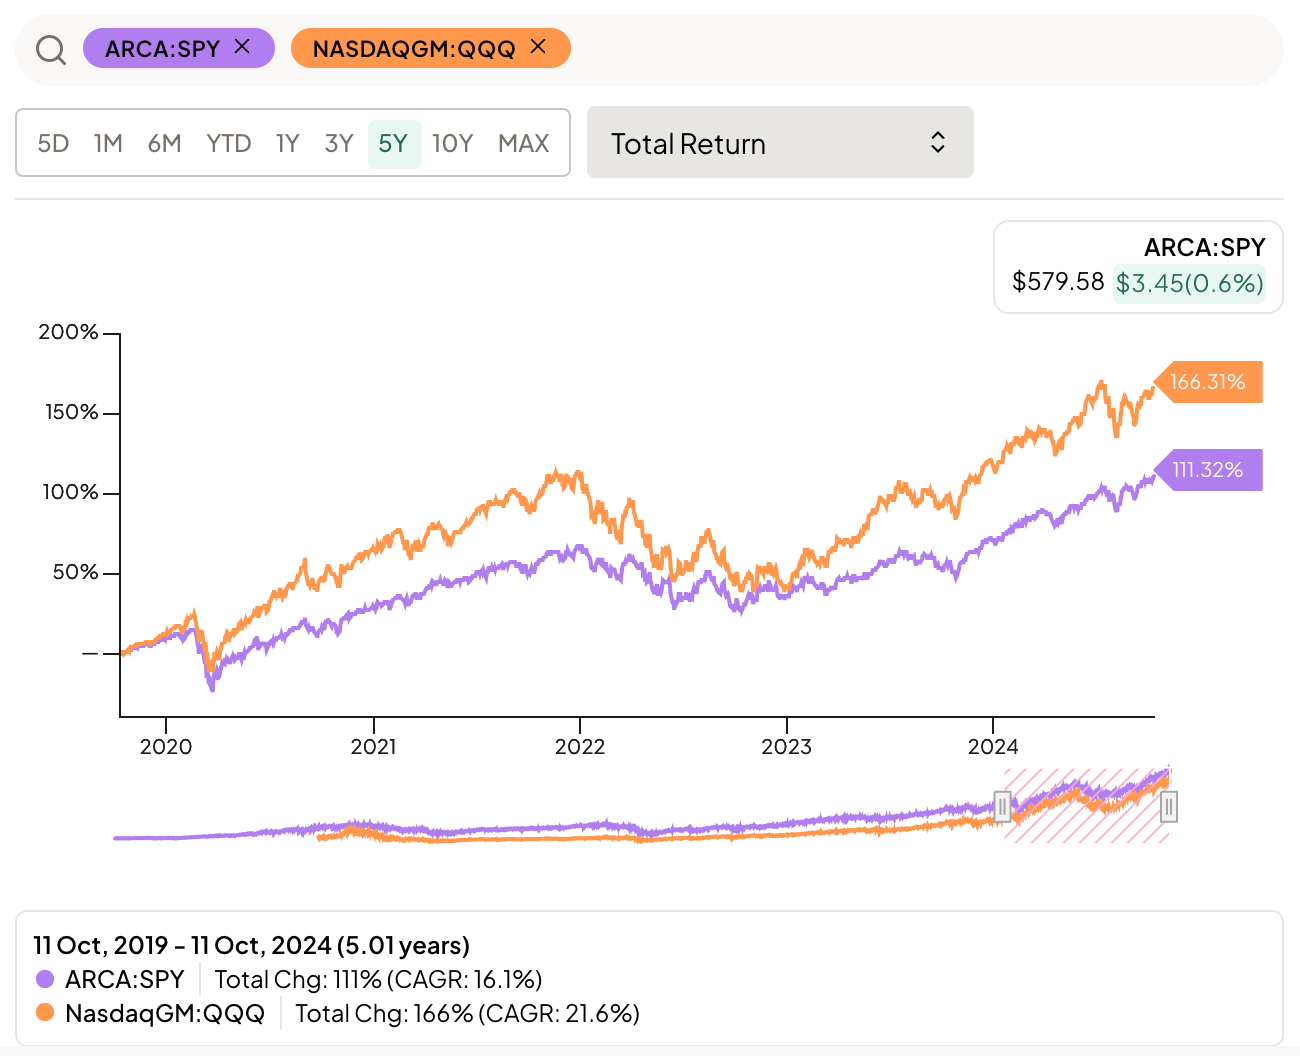Image resolution: width=1300 pixels, height=1056 pixels.
Task: Click Total Chg: 166% (CAGR: 21.6%) text
Action: click(x=467, y=1013)
